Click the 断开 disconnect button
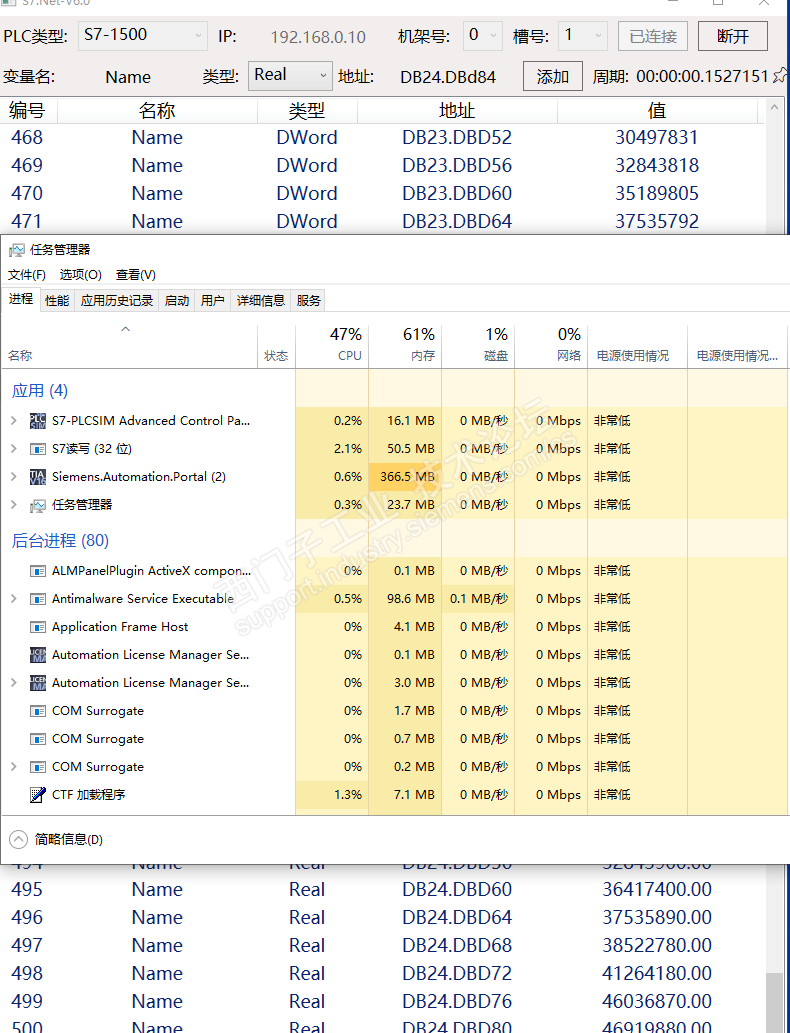Viewport: 790px width, 1033px height. point(733,36)
